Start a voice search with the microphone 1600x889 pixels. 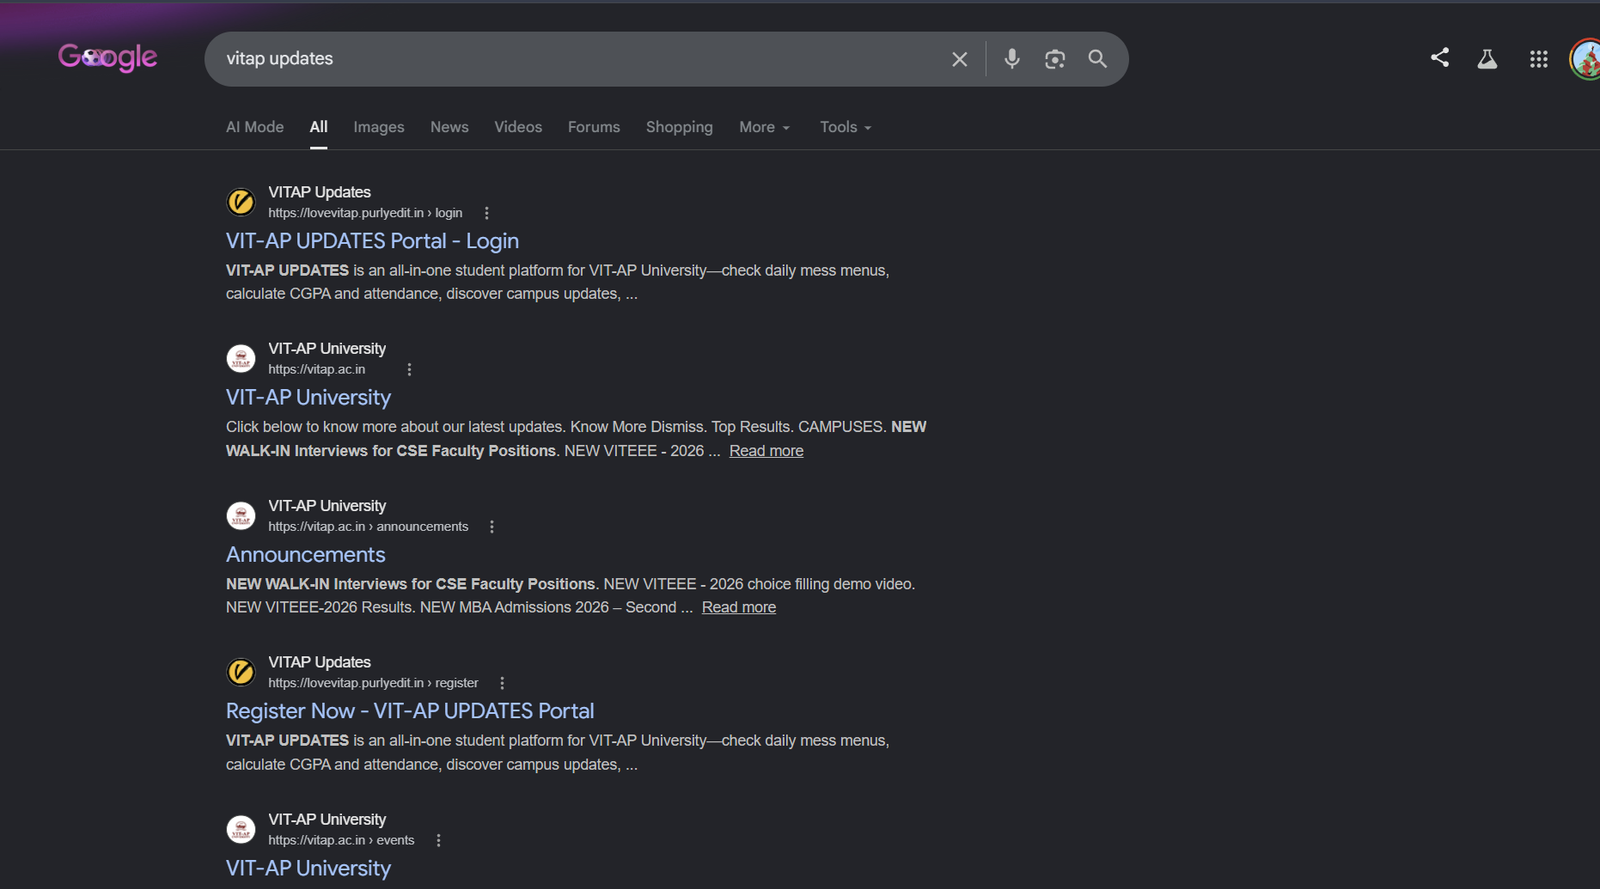pos(1012,59)
